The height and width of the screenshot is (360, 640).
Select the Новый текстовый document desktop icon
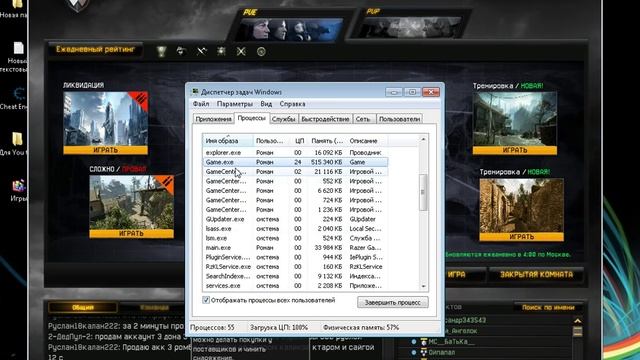pyautogui.click(x=16, y=57)
